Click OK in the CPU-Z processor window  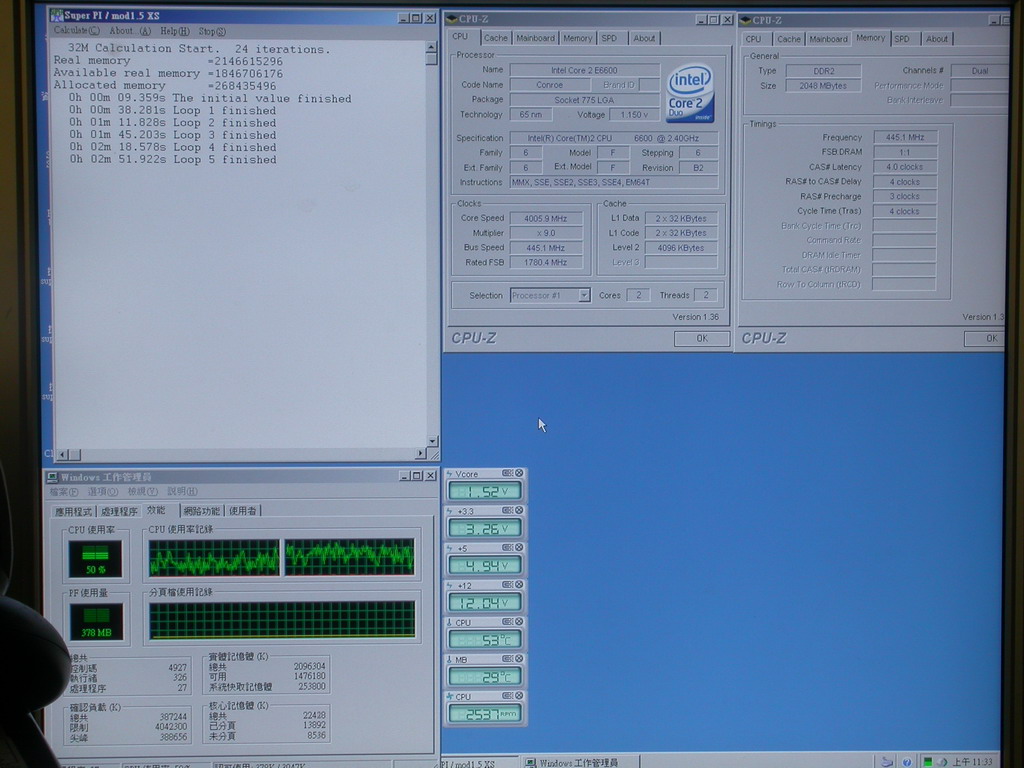[702, 338]
